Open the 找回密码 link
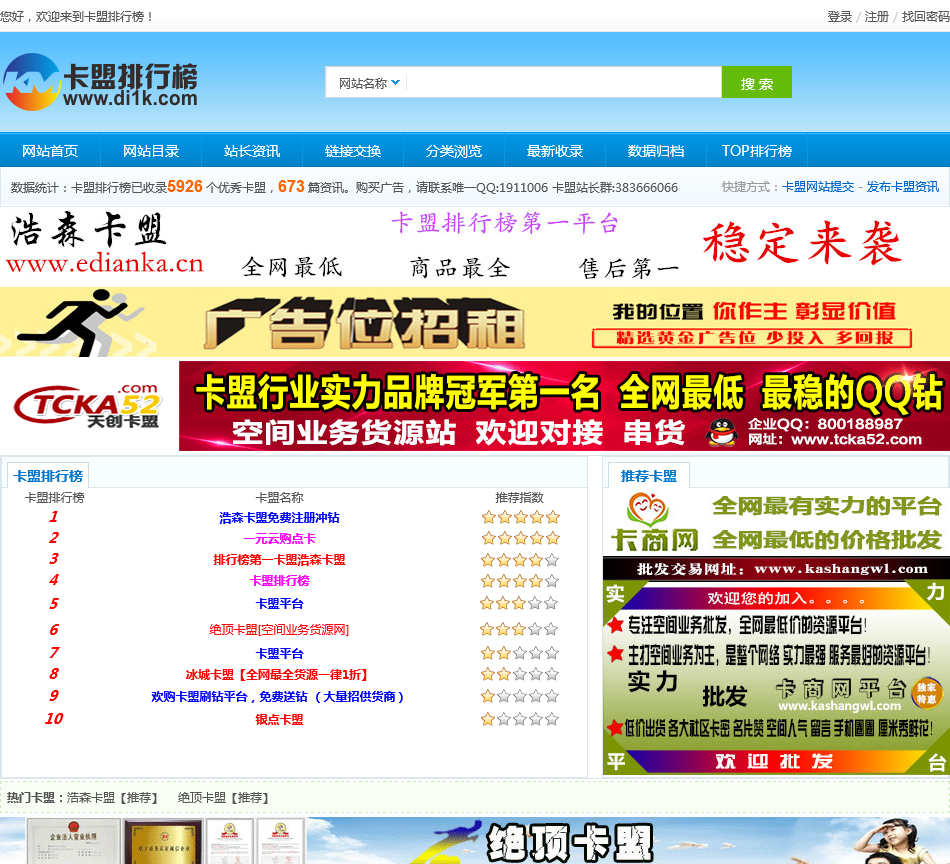Image resolution: width=950 pixels, height=864 pixels. coord(925,16)
